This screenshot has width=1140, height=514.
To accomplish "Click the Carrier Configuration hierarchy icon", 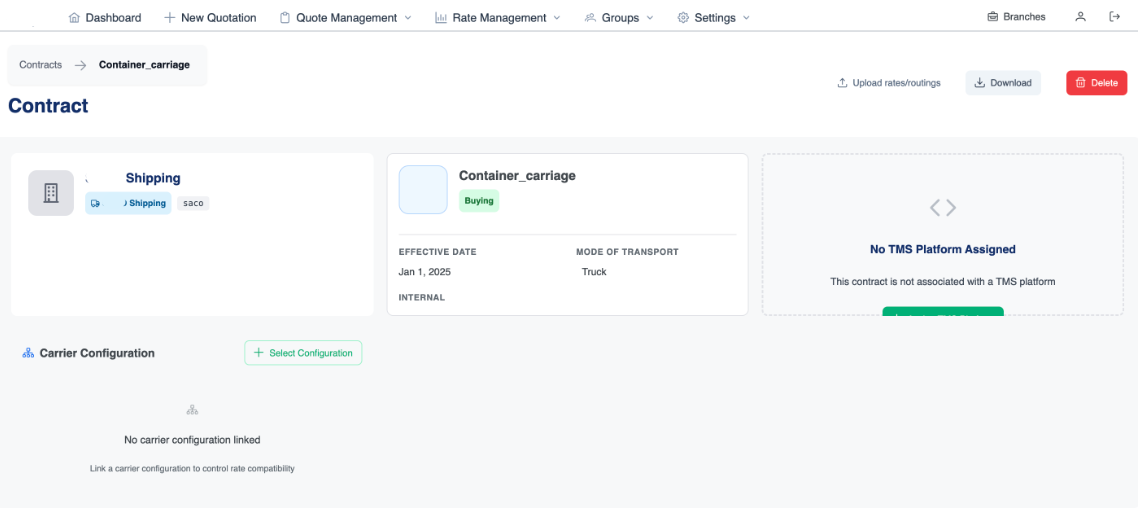I will coord(28,353).
